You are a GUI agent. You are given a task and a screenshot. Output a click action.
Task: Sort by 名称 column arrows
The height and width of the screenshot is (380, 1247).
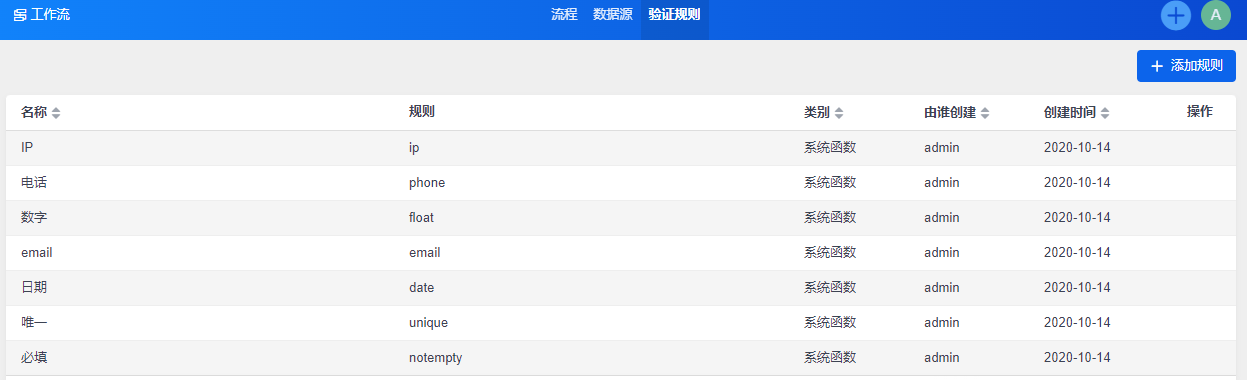[56, 113]
